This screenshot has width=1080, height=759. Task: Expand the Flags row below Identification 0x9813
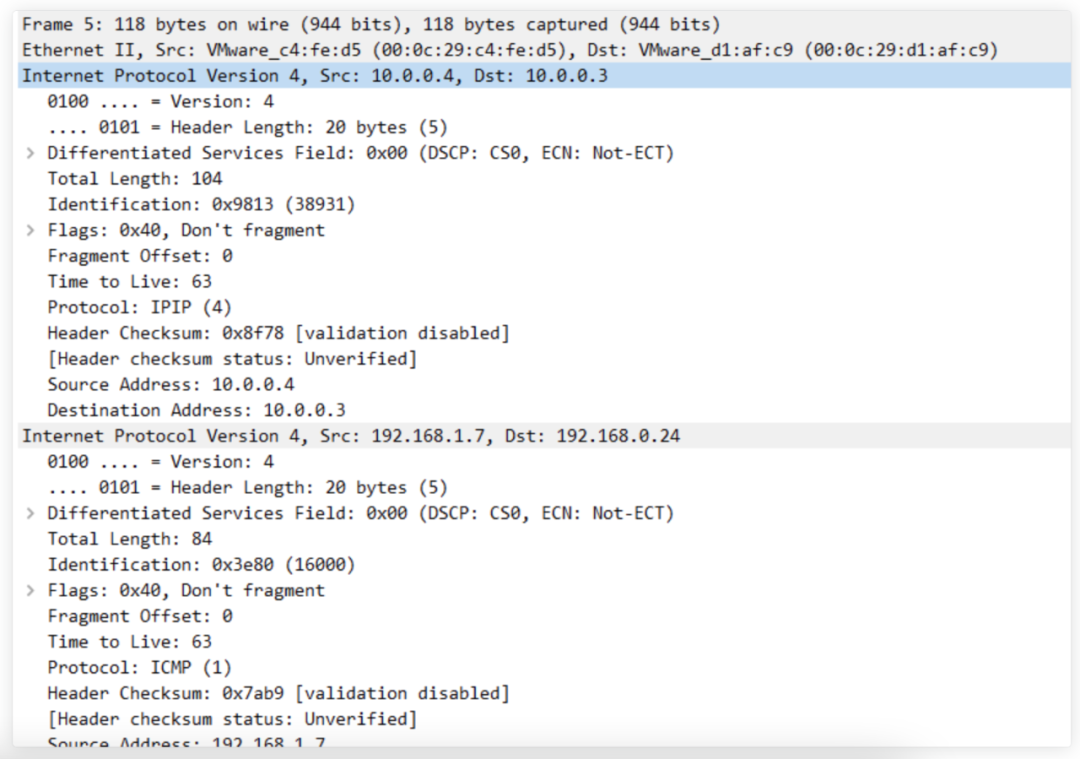pyautogui.click(x=31, y=230)
